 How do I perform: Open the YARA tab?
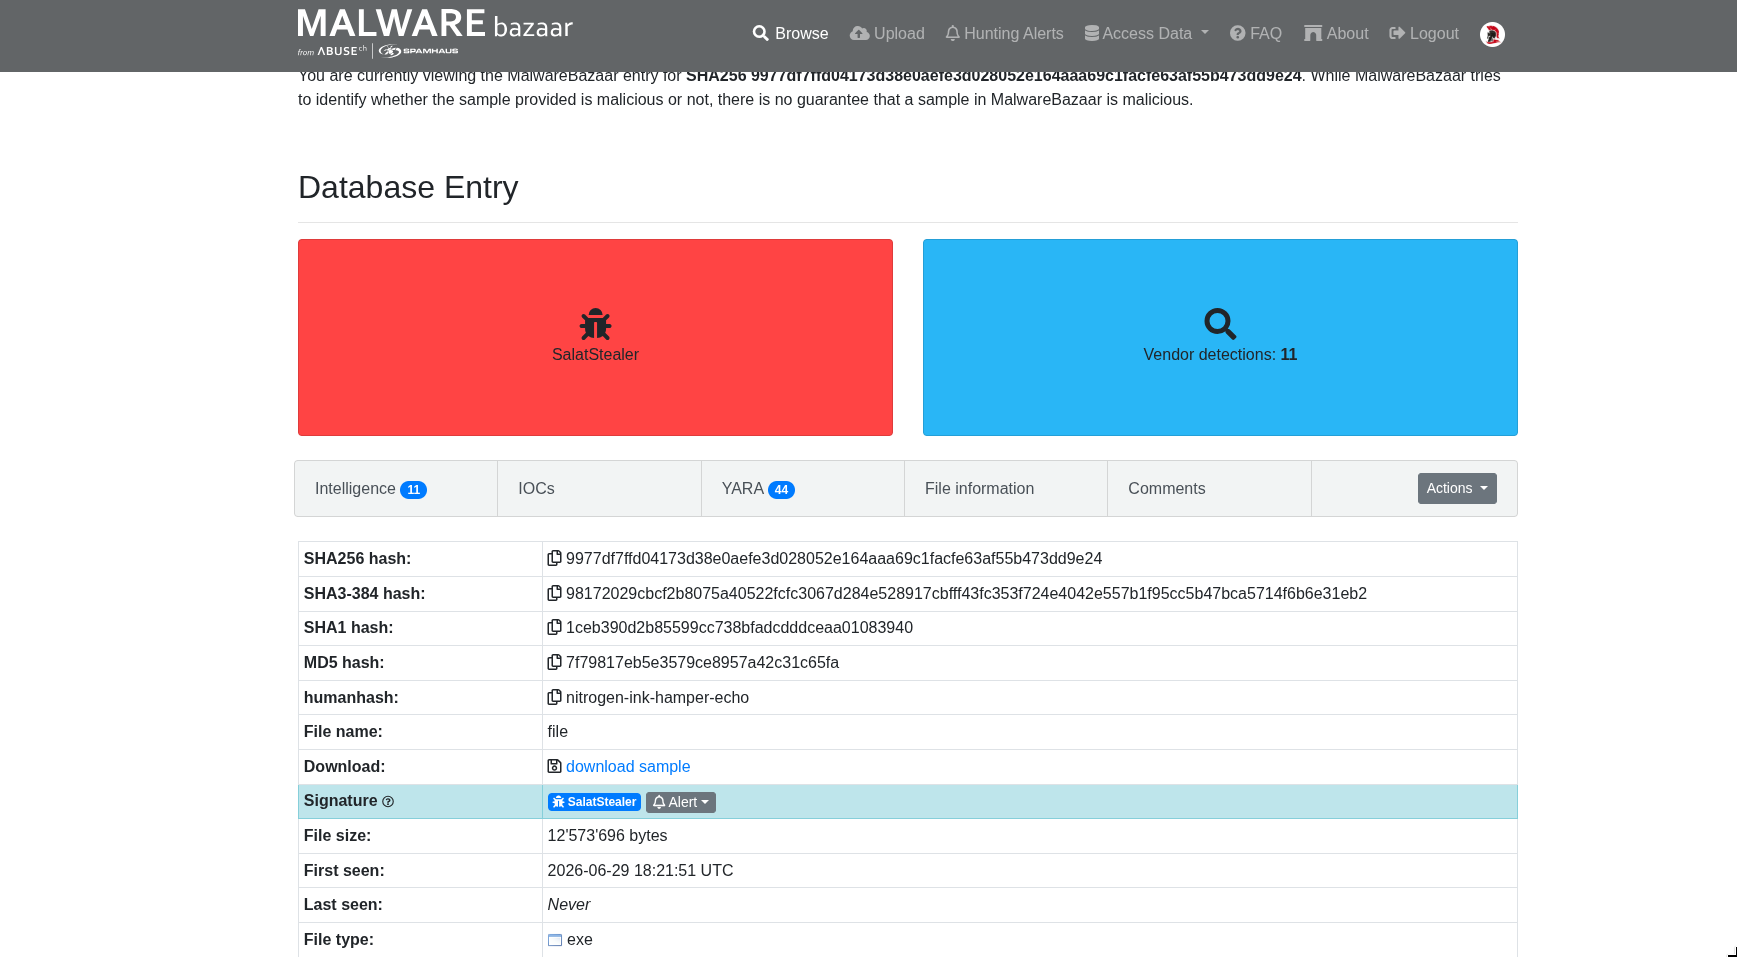point(803,489)
